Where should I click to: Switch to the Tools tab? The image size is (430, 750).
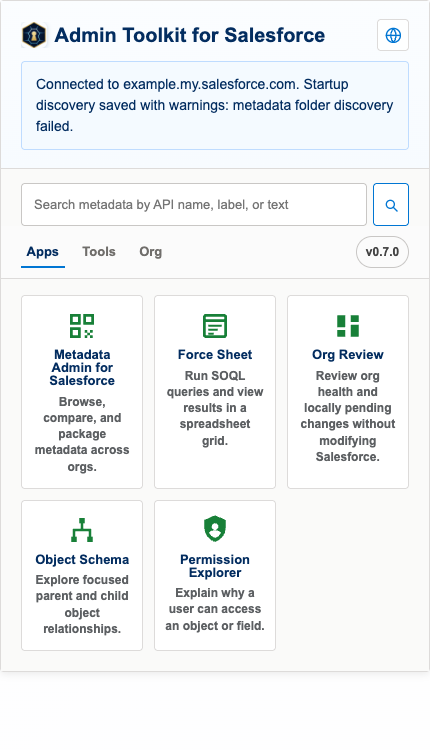(x=99, y=252)
